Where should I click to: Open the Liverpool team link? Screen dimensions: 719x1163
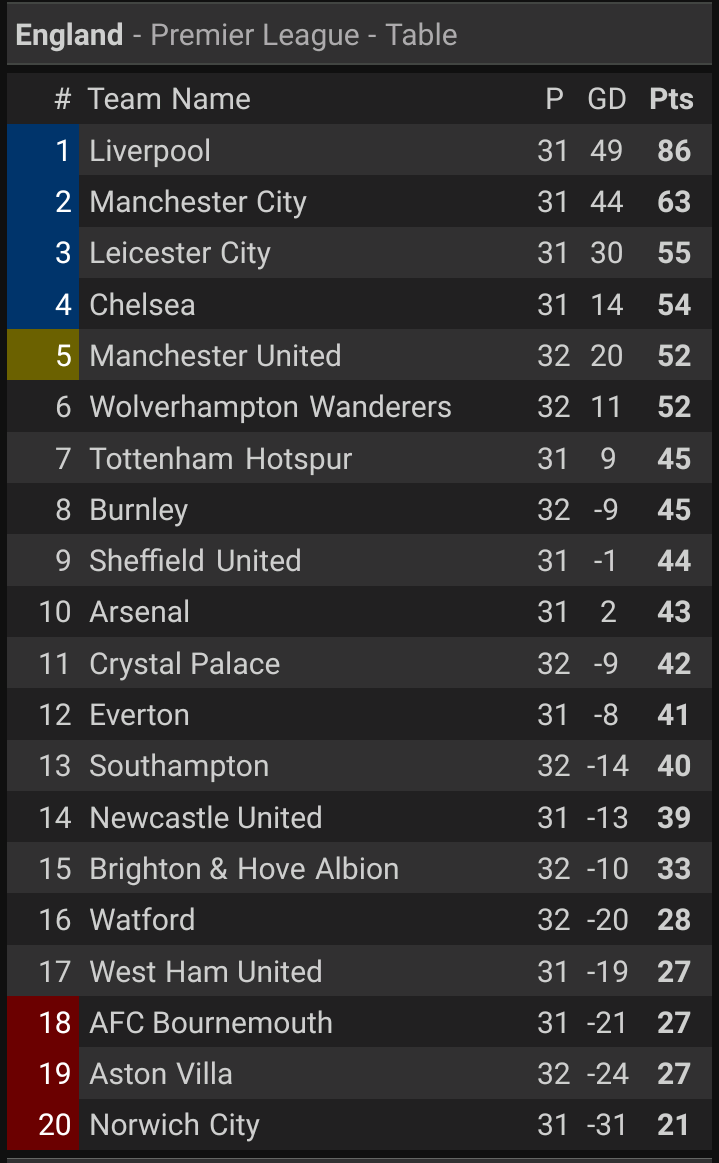click(150, 151)
